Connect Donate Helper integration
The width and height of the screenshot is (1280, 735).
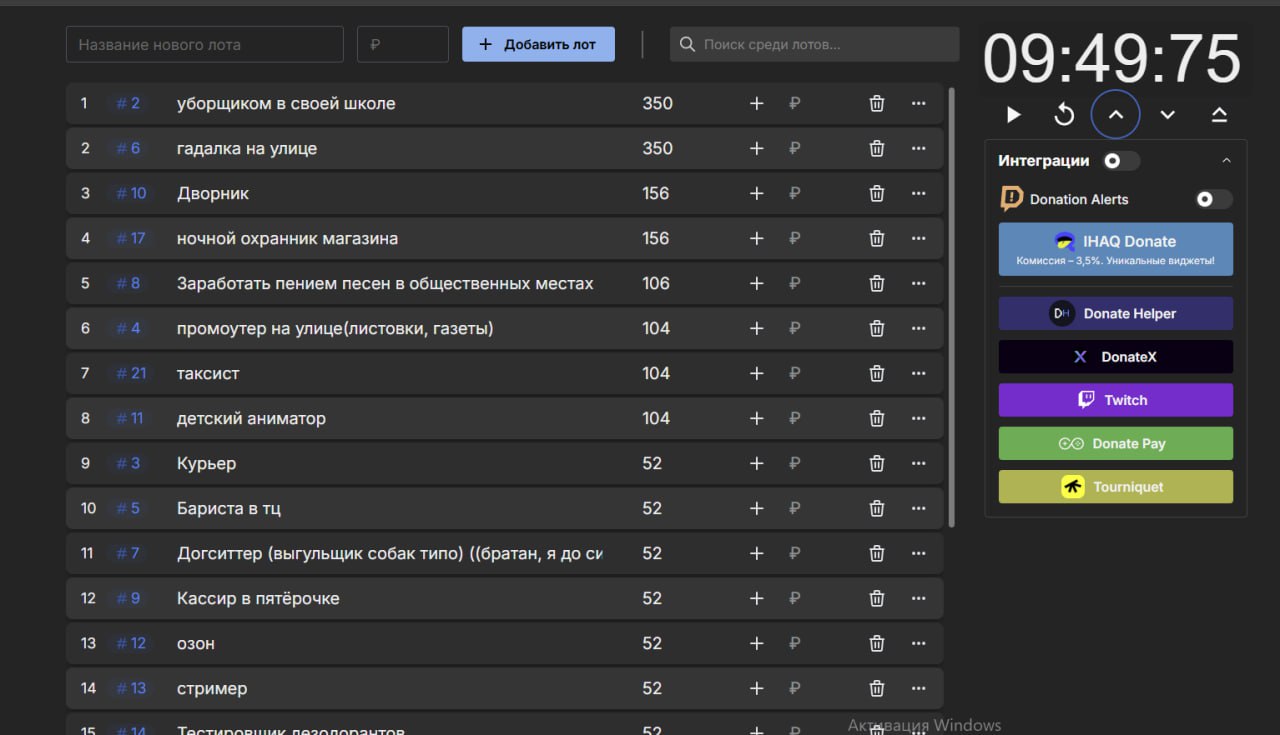click(1116, 313)
